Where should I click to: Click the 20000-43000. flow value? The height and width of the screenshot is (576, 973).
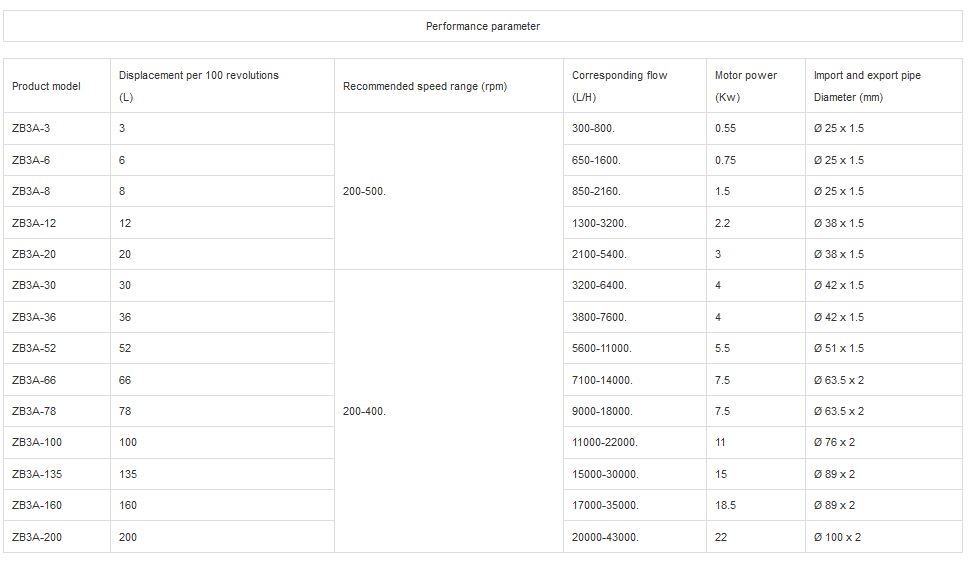click(604, 537)
